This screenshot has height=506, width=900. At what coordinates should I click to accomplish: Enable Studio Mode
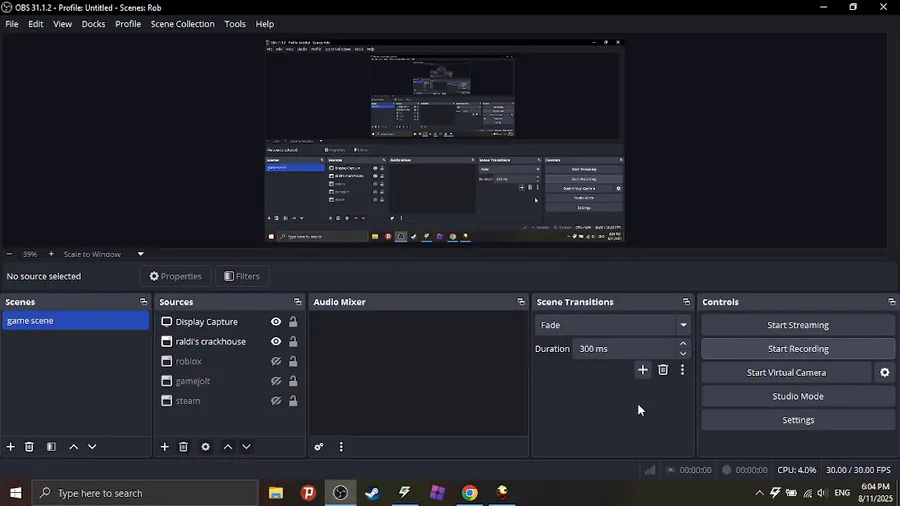click(x=798, y=396)
